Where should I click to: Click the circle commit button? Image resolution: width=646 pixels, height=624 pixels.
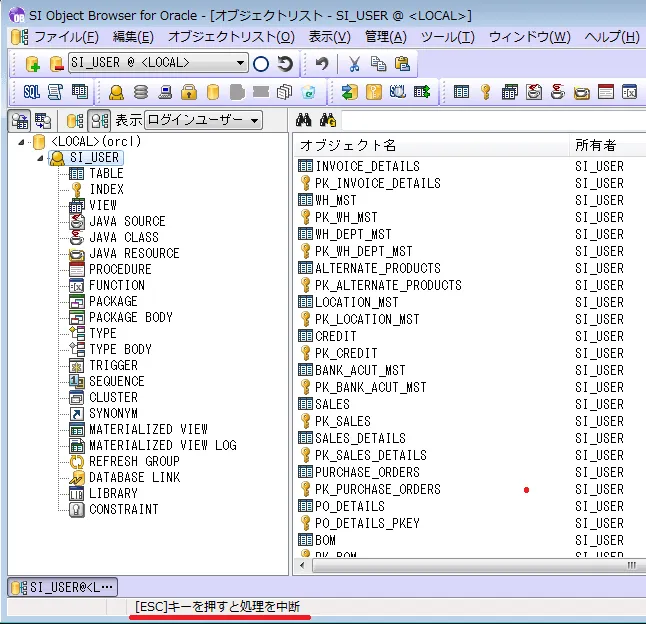click(x=261, y=64)
